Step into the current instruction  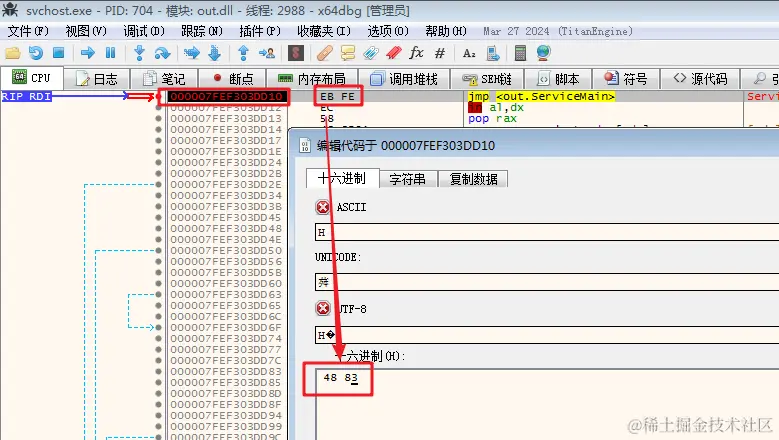[140, 53]
